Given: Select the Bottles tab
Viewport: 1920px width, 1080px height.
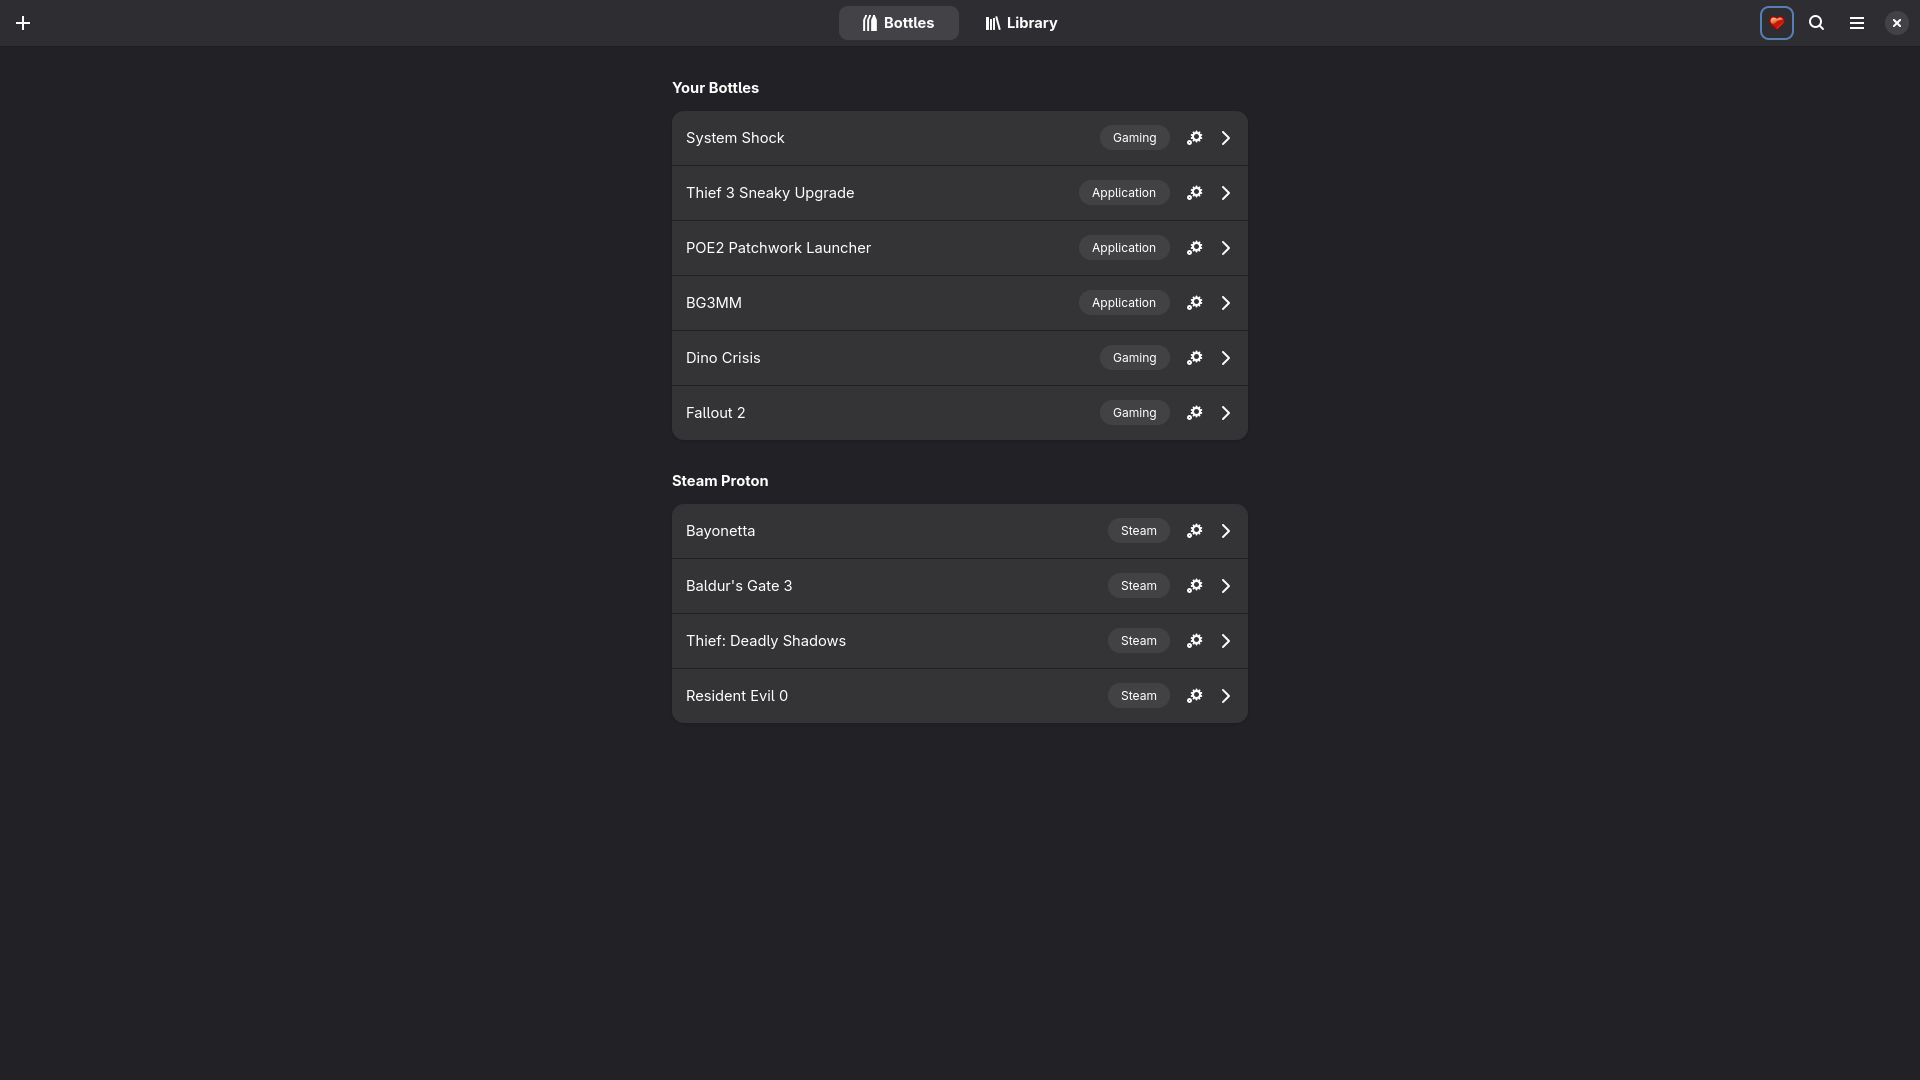Looking at the screenshot, I should click(x=898, y=23).
